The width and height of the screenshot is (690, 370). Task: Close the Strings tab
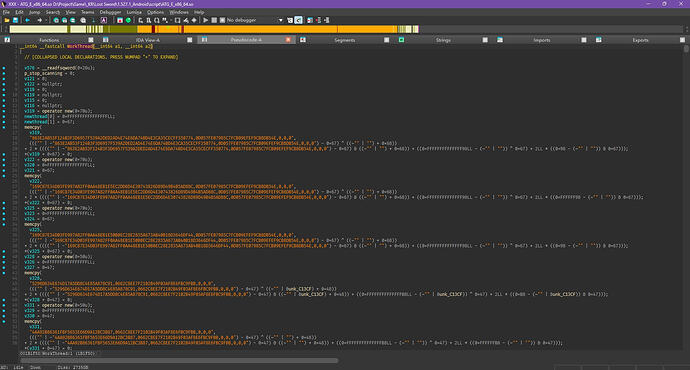(485, 40)
